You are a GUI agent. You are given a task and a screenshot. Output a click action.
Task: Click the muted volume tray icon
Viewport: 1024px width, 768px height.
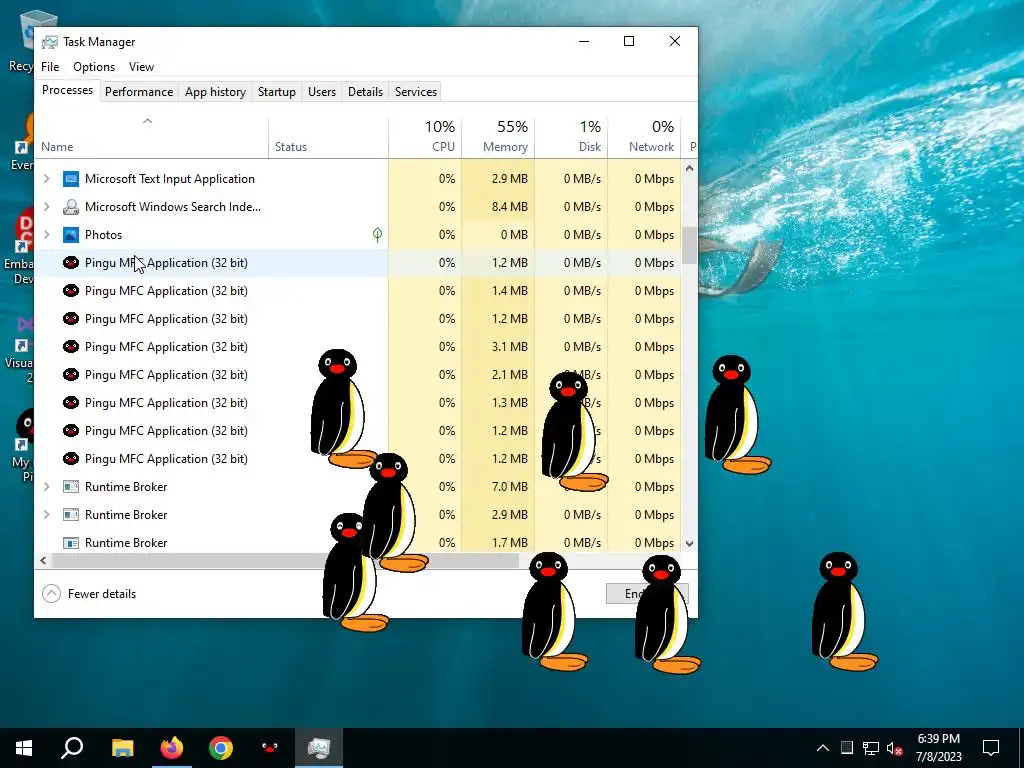tap(895, 748)
